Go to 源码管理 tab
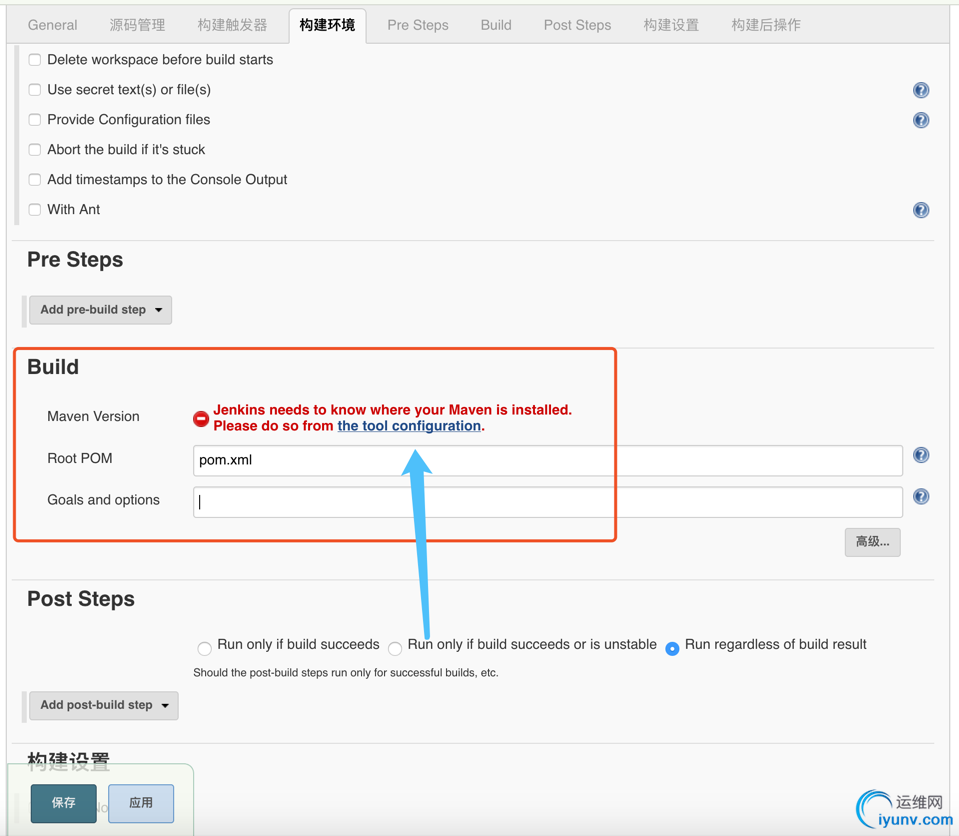The height and width of the screenshot is (836, 959). pyautogui.click(x=137, y=25)
